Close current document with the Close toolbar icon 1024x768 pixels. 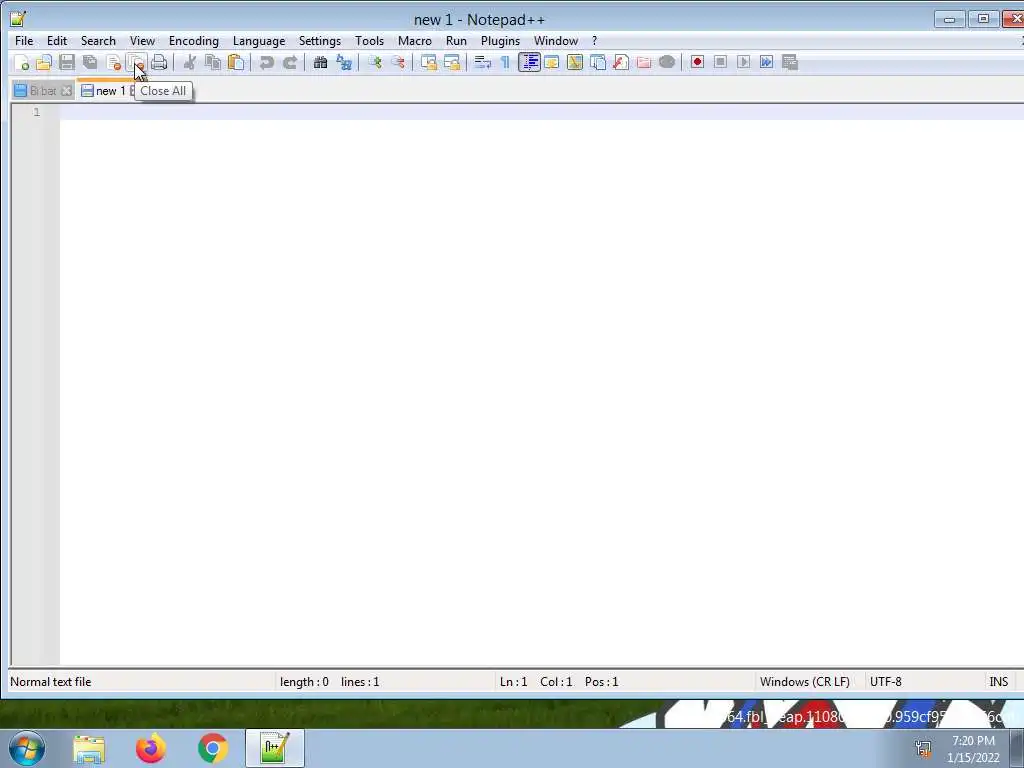tap(113, 62)
